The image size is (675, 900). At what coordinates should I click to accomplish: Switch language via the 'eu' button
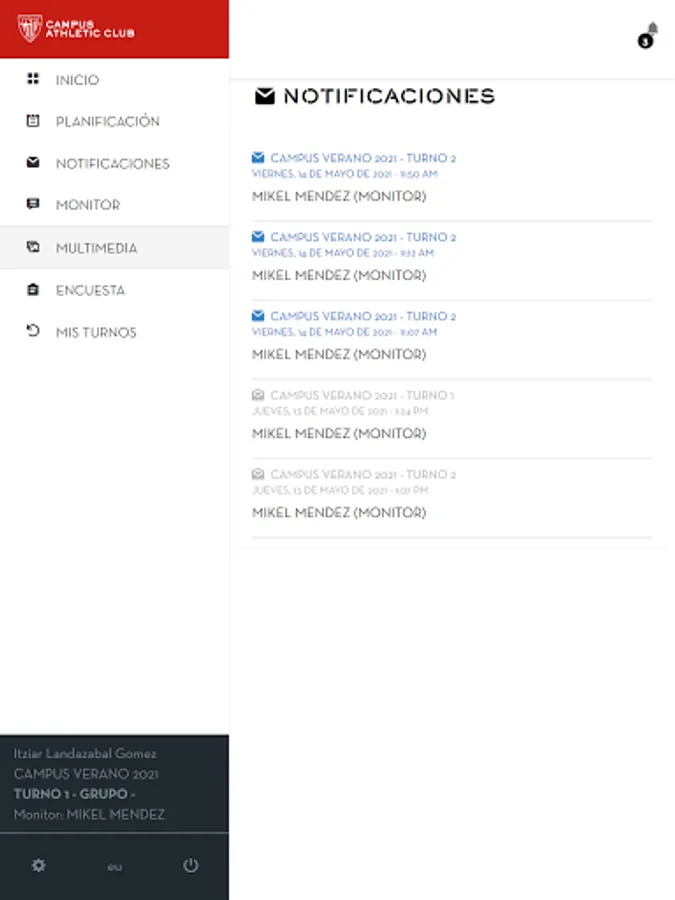point(114,867)
